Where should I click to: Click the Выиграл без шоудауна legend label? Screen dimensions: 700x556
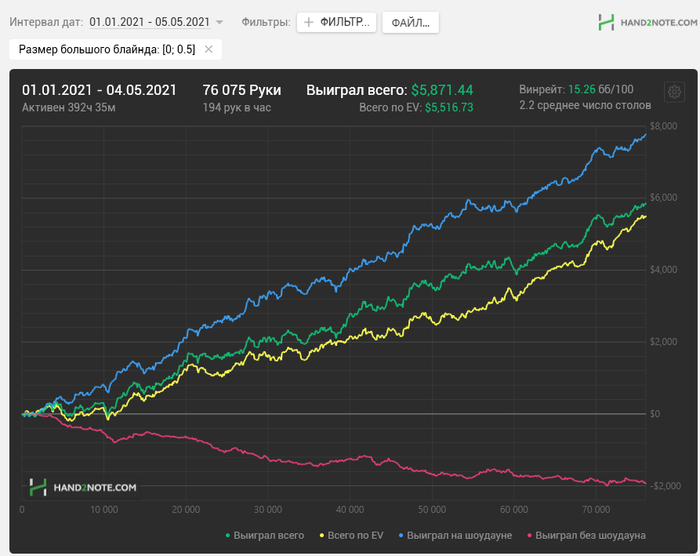(x=591, y=535)
